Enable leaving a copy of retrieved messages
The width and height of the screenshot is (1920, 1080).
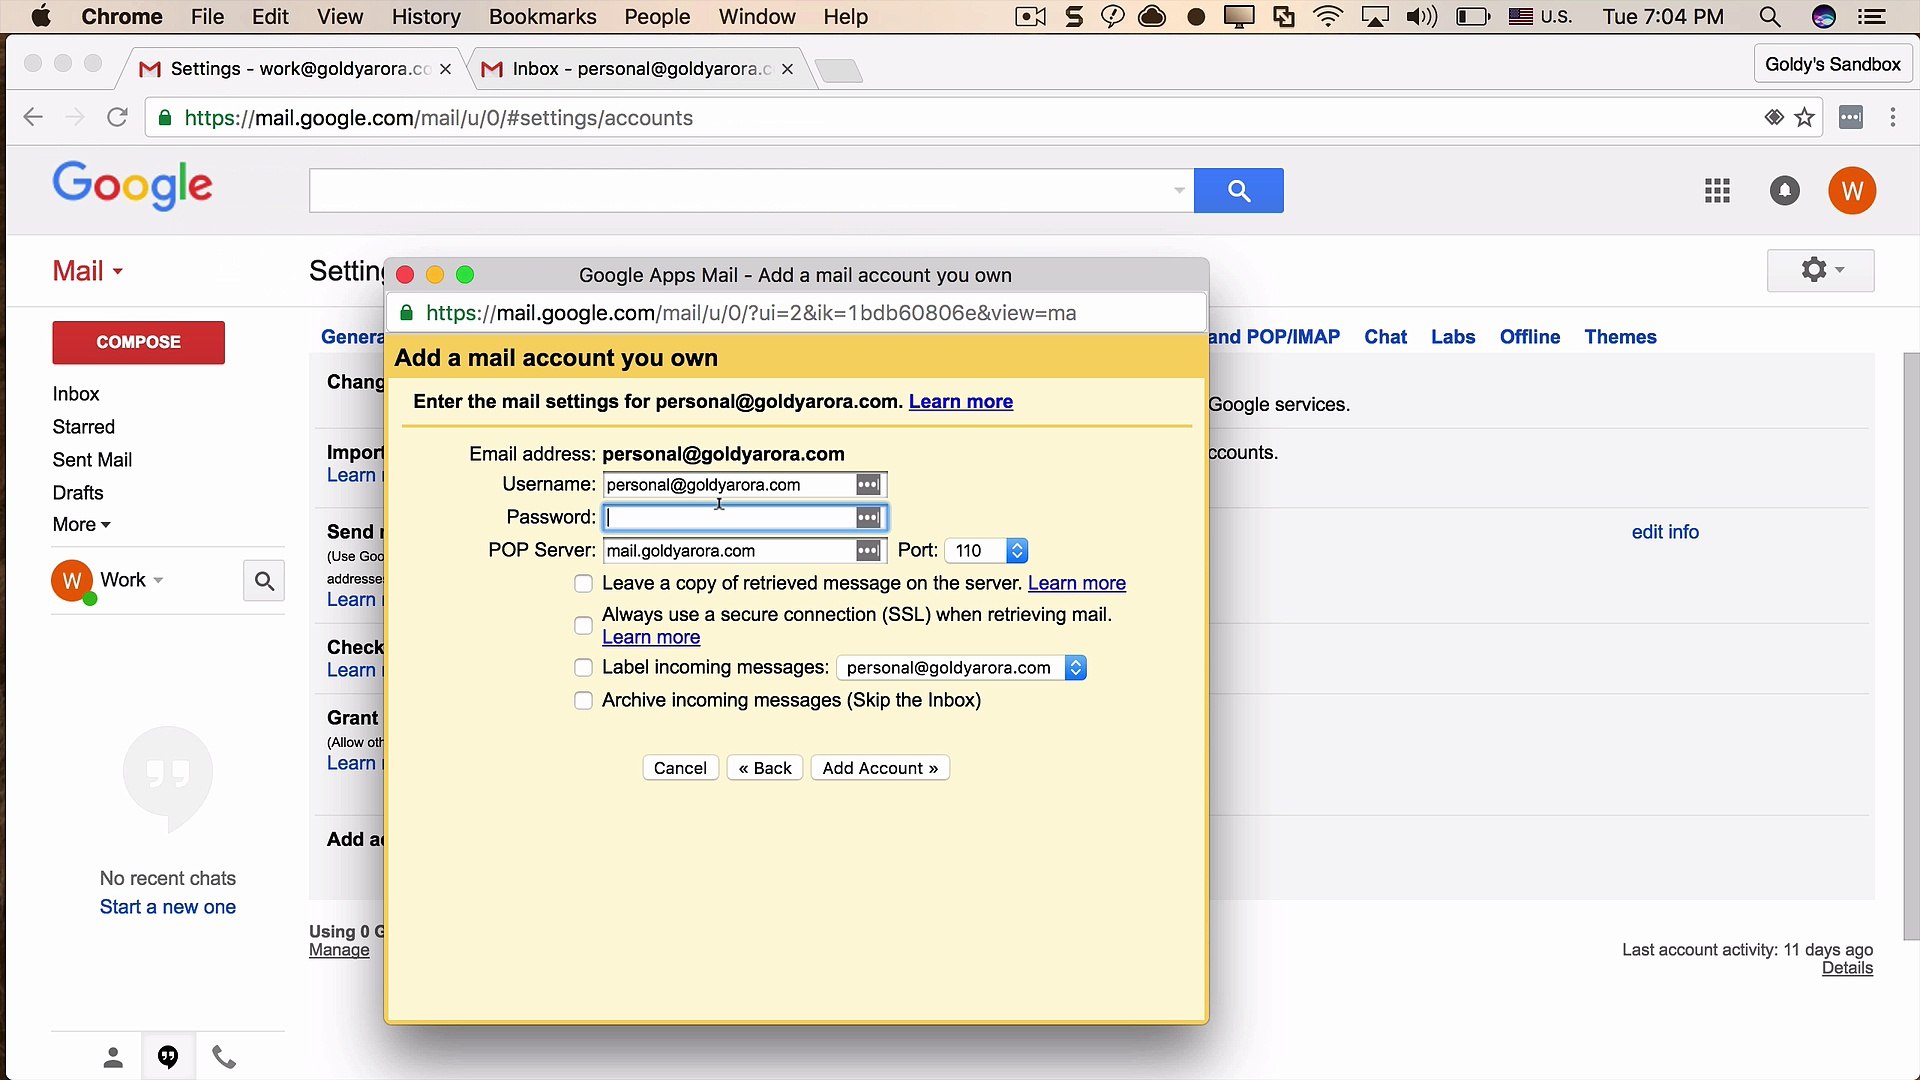click(x=583, y=584)
